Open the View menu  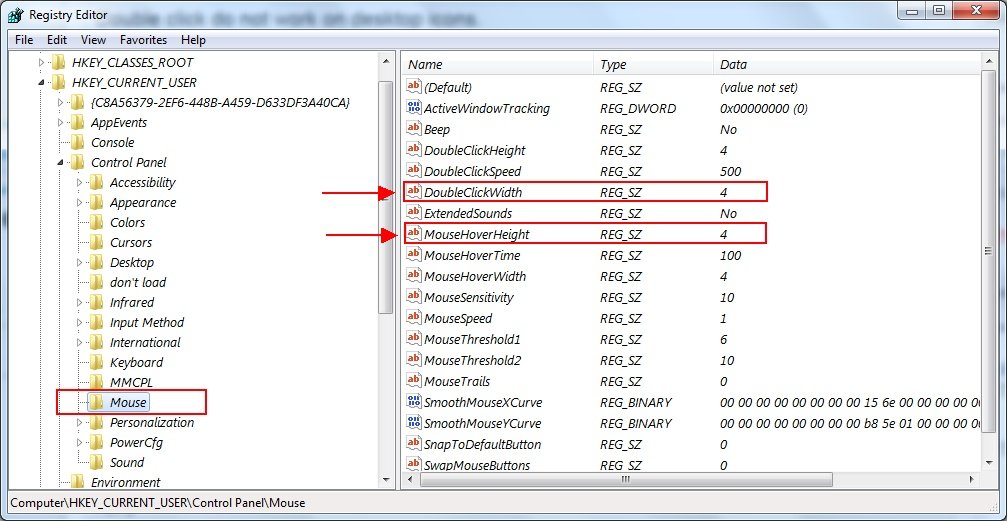[x=93, y=40]
